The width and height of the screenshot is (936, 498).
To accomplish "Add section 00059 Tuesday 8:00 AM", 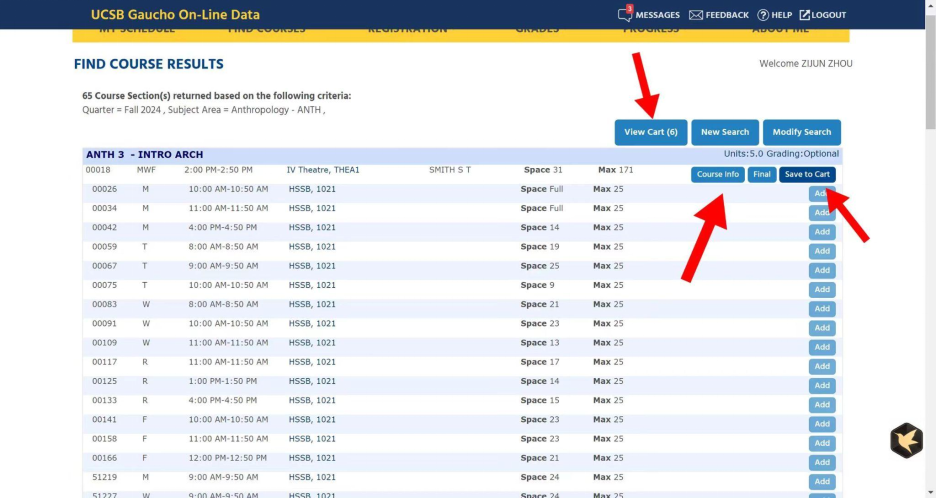I will [x=822, y=251].
